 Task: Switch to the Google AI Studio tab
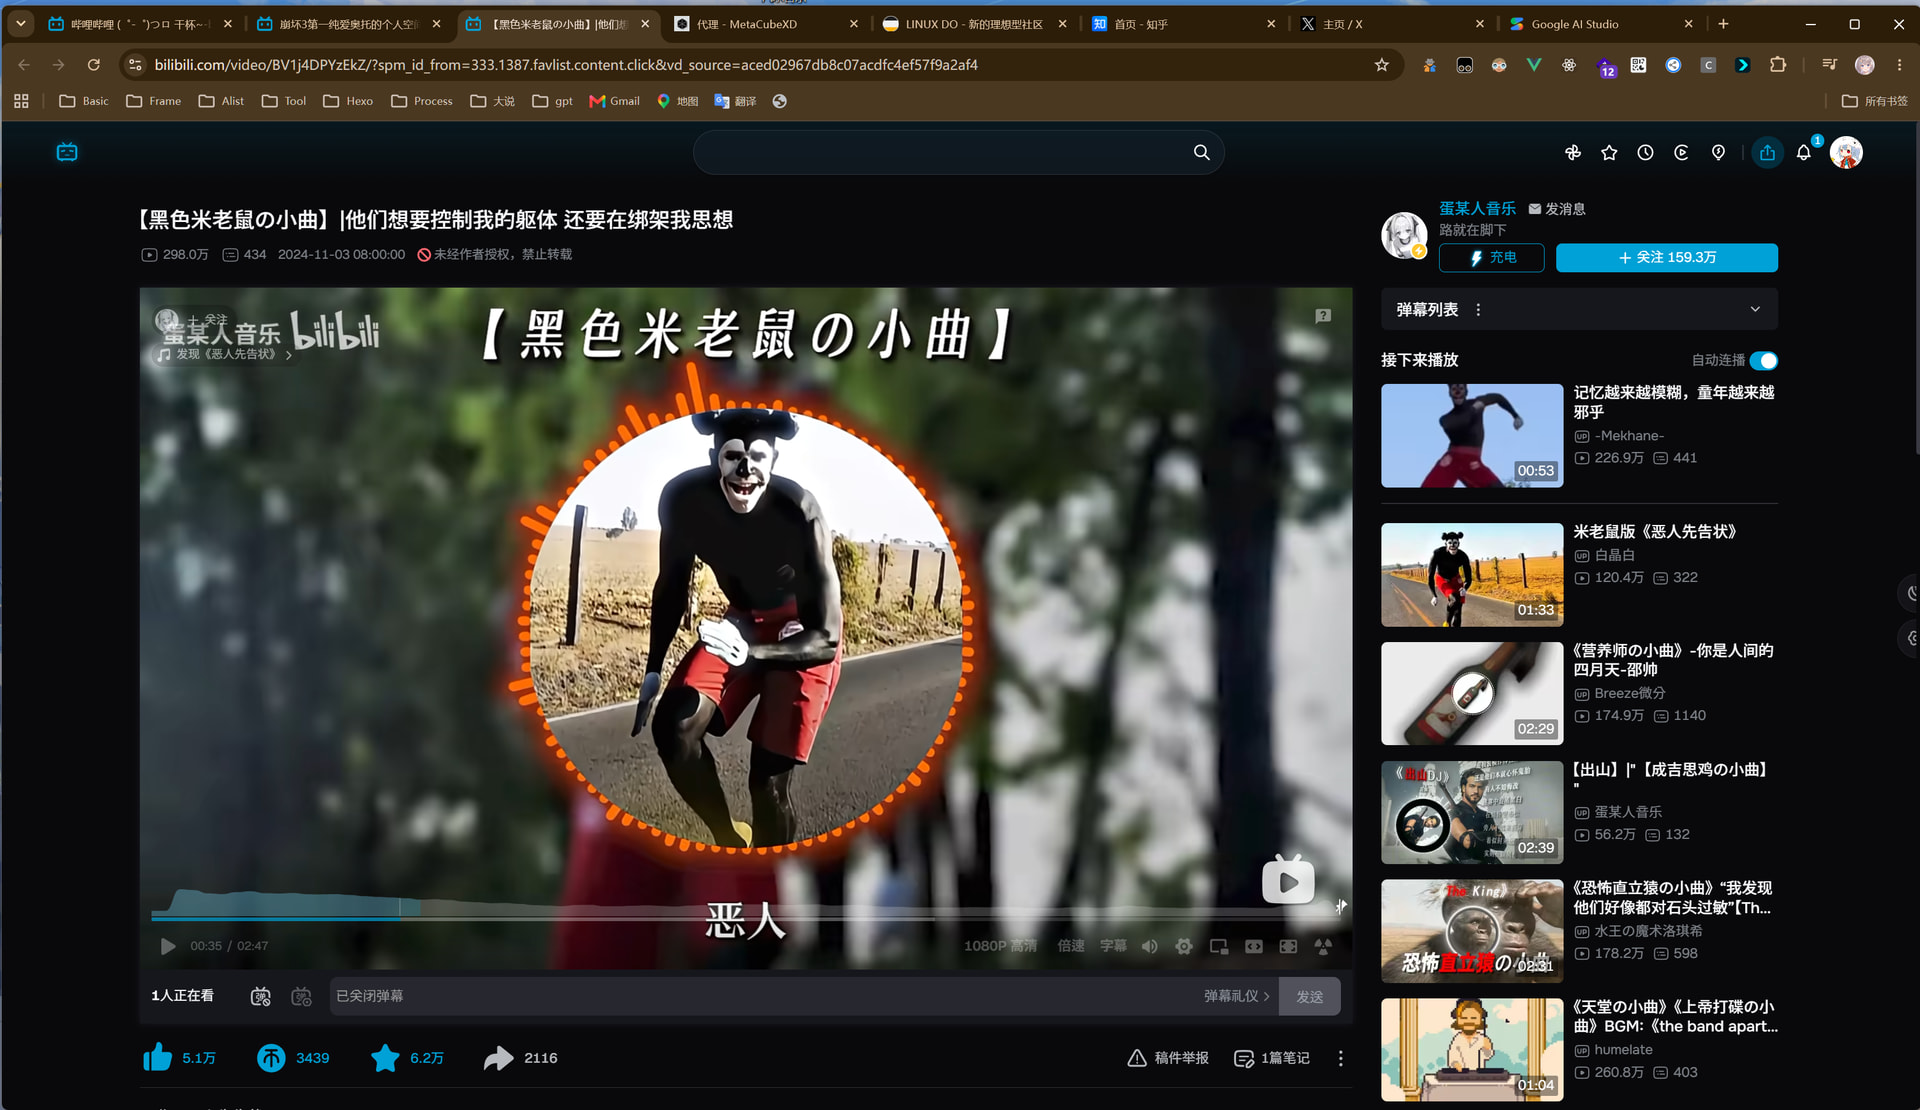click(x=1601, y=24)
